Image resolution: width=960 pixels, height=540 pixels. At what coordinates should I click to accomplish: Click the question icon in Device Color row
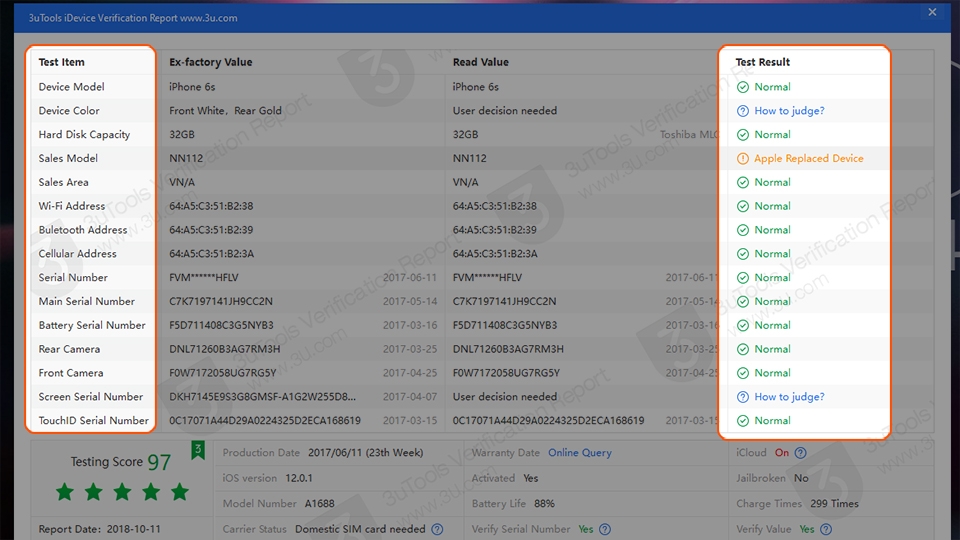click(x=743, y=111)
